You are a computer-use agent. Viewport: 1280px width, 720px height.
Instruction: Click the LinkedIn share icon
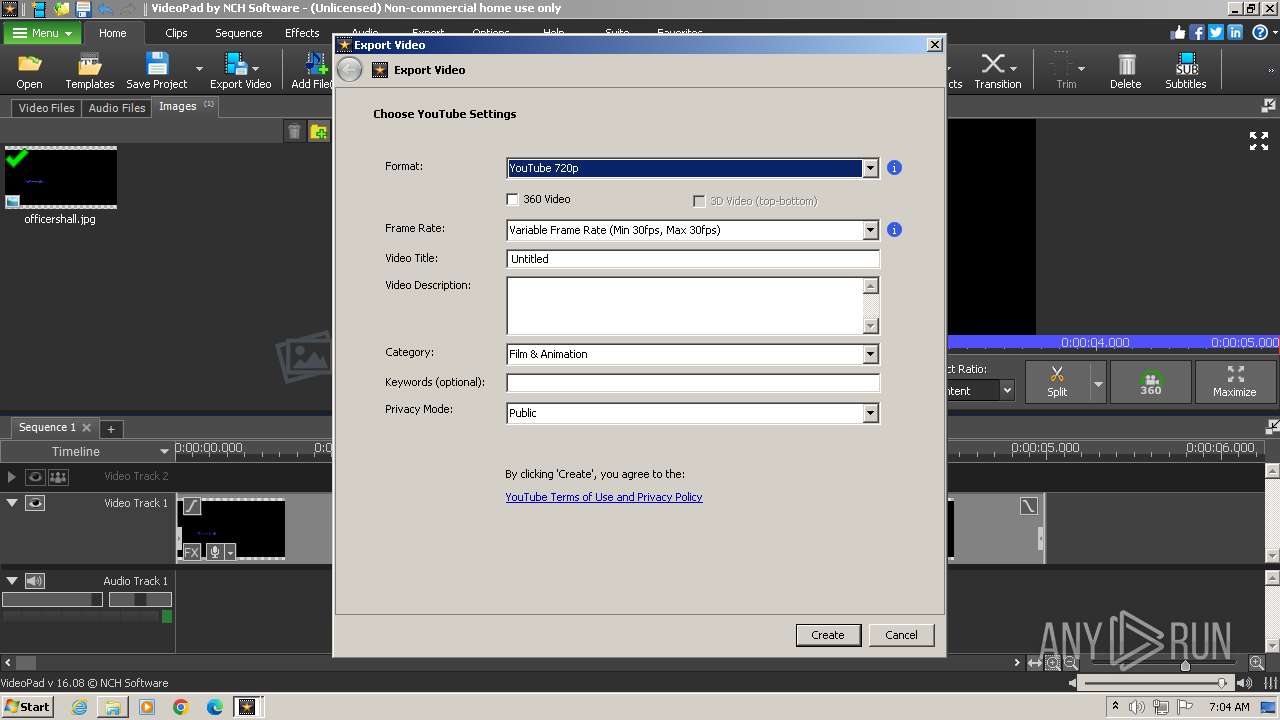click(x=1235, y=32)
